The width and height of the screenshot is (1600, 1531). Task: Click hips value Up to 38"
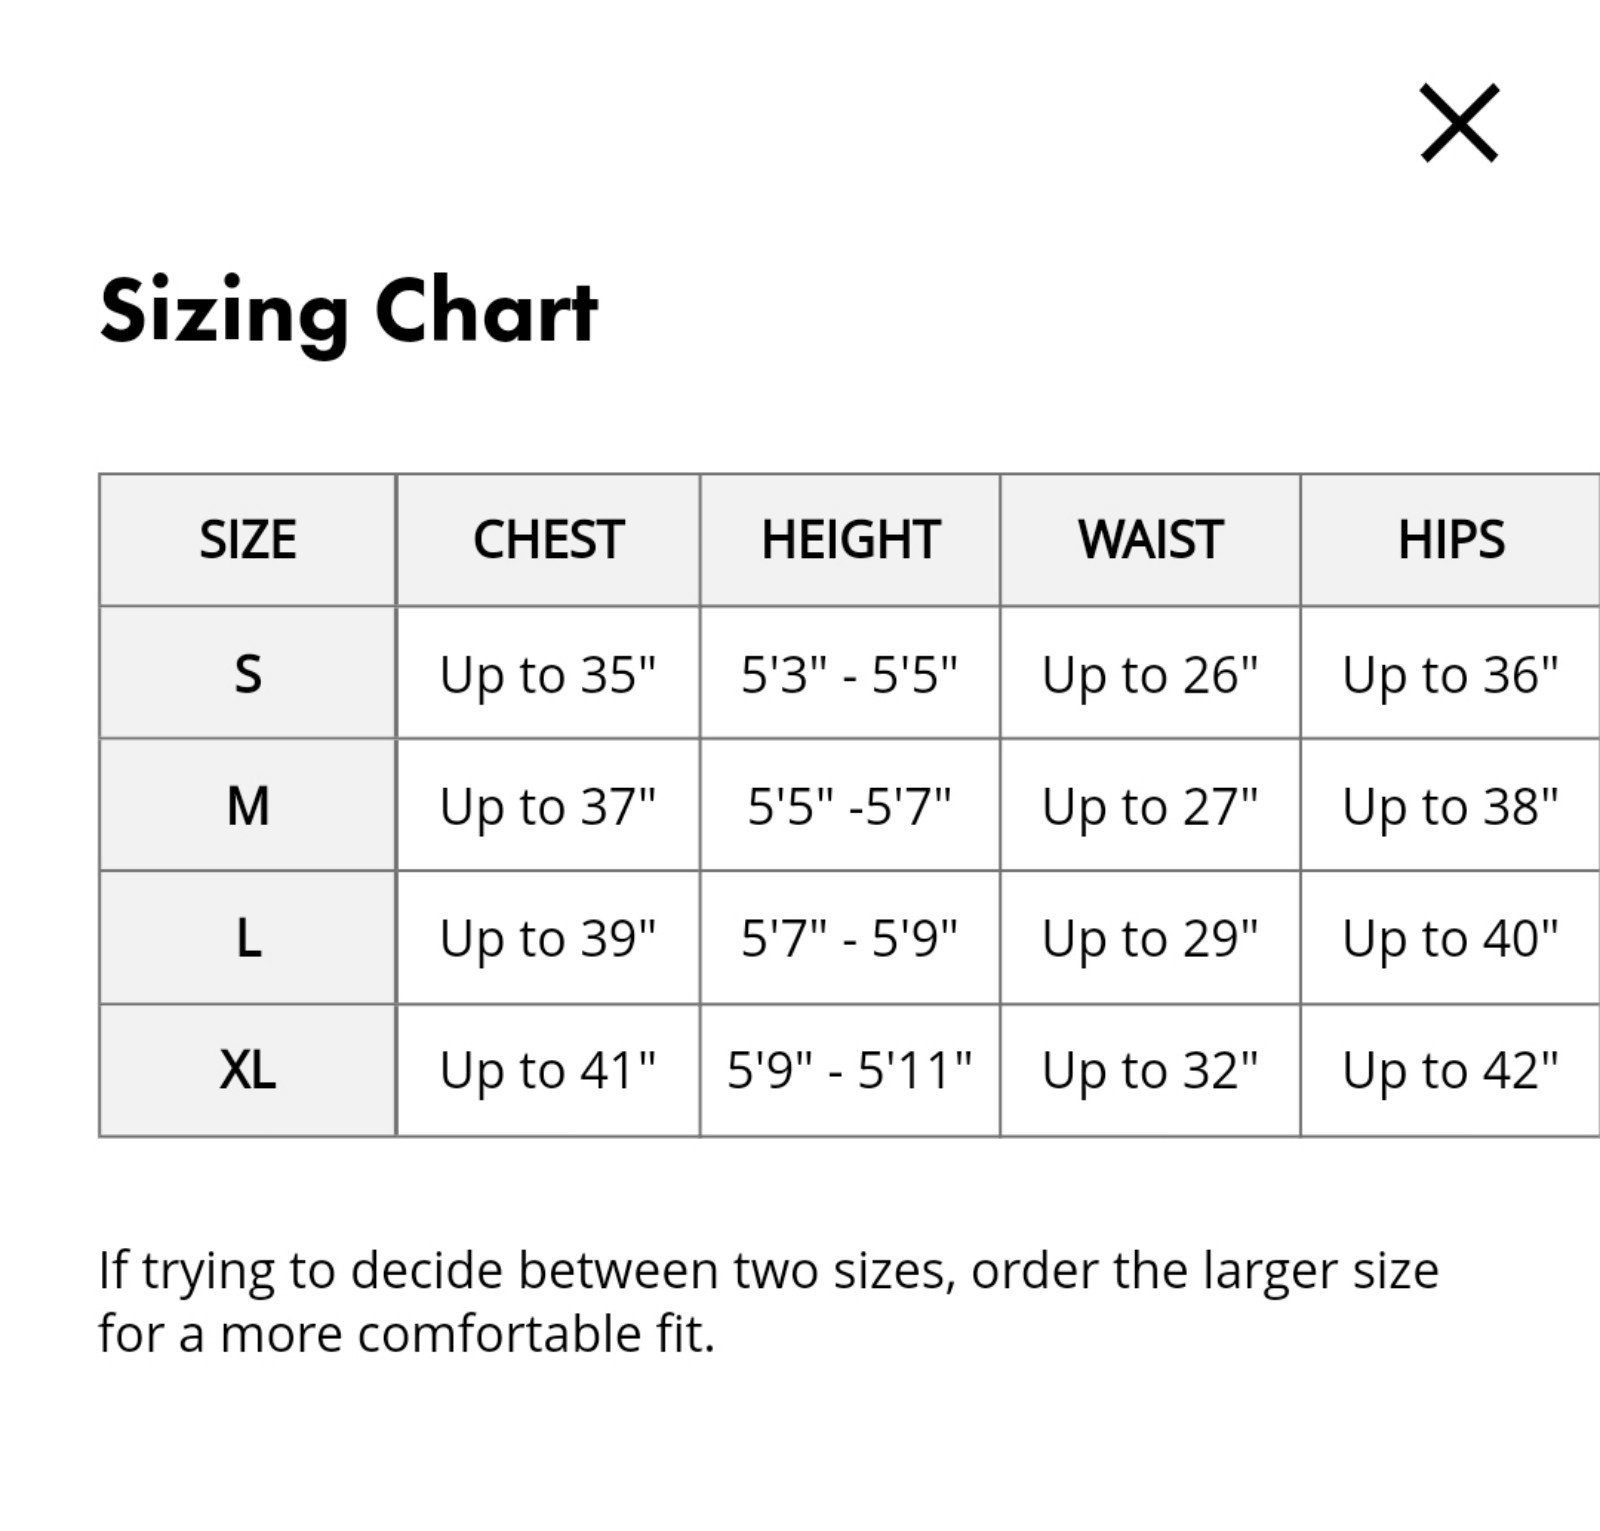(x=1451, y=808)
